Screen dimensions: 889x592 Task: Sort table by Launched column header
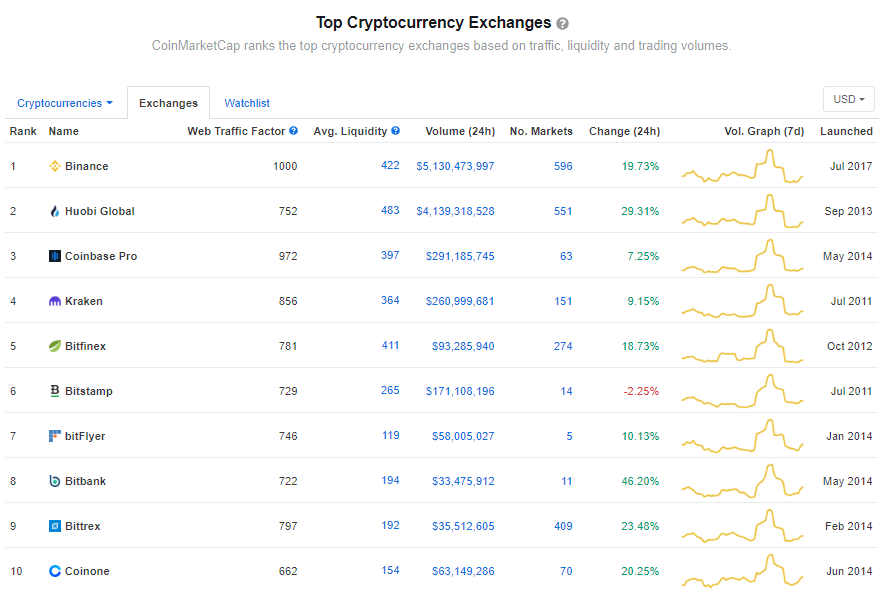(846, 131)
